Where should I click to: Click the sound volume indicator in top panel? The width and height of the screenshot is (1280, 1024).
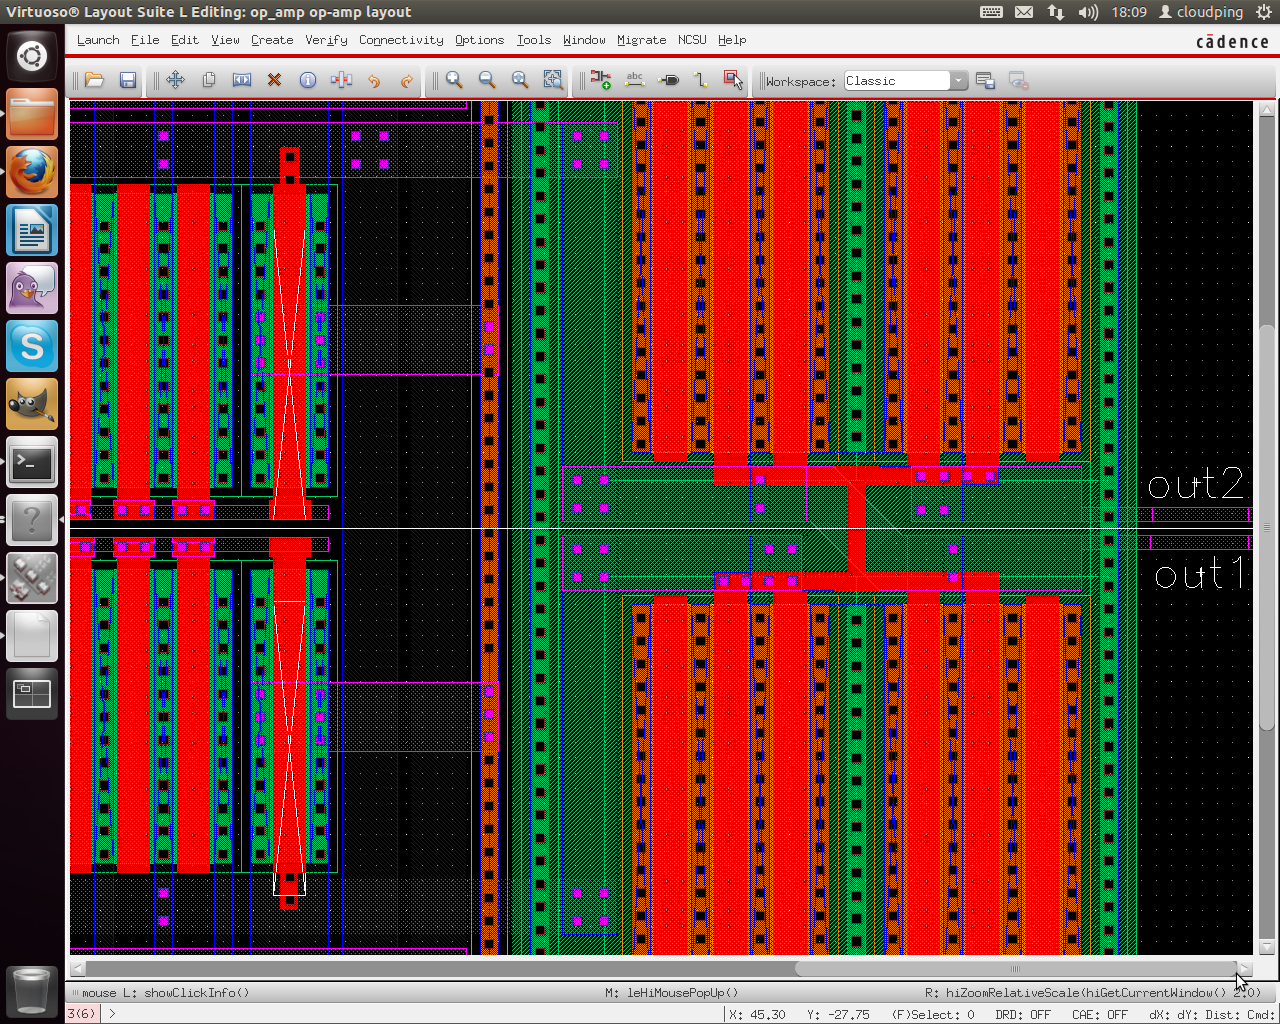(1089, 12)
